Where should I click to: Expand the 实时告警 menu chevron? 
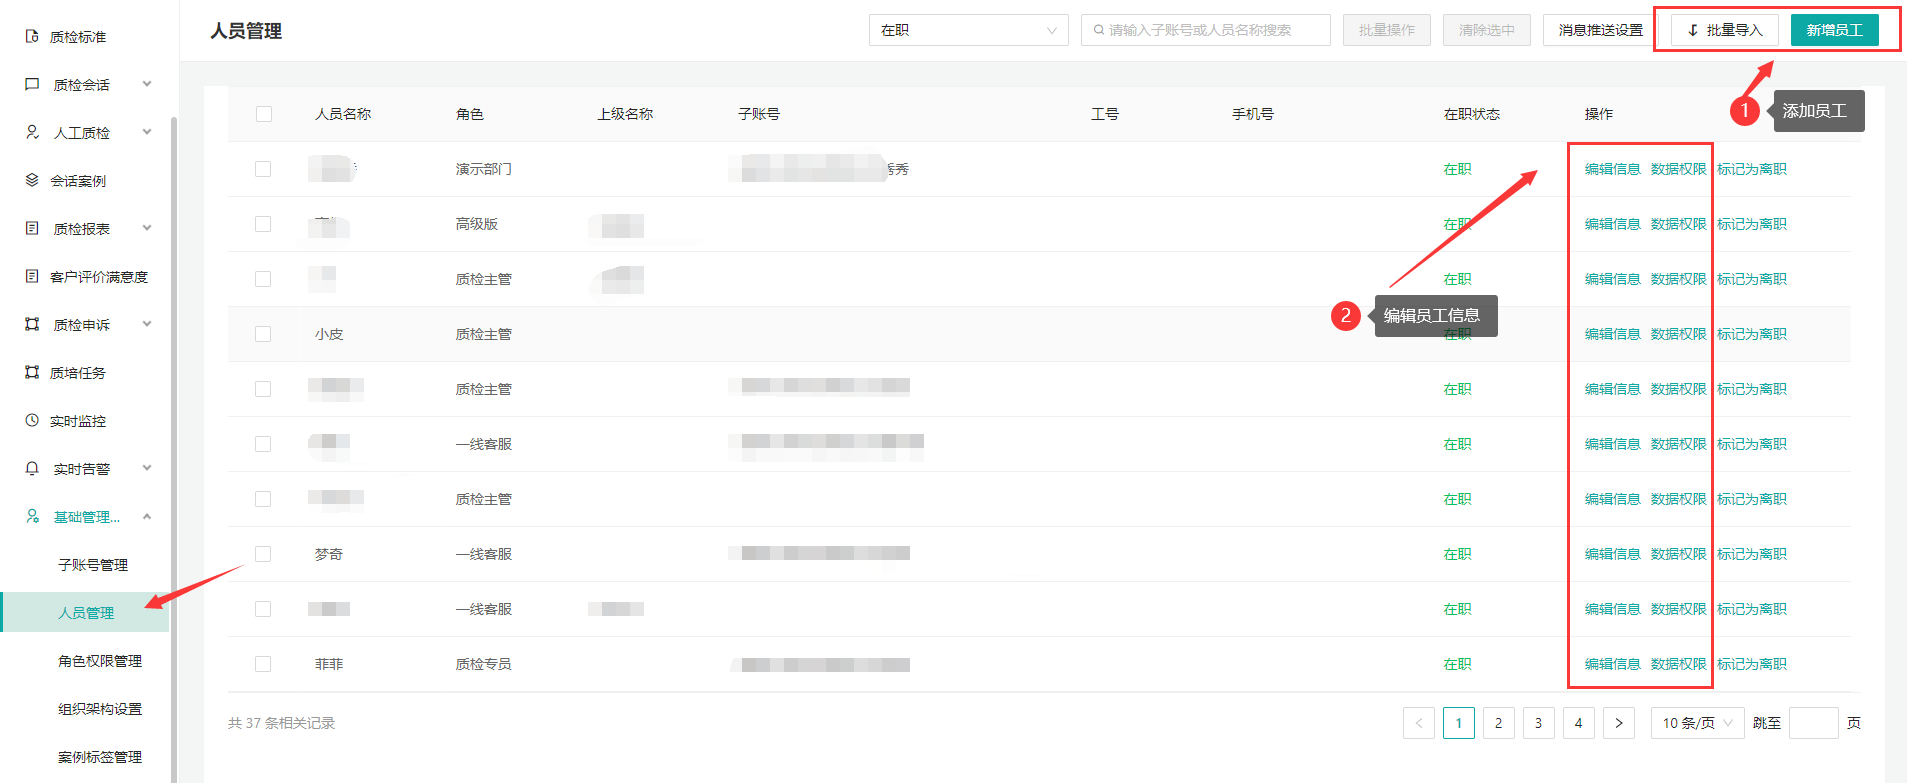(x=147, y=468)
